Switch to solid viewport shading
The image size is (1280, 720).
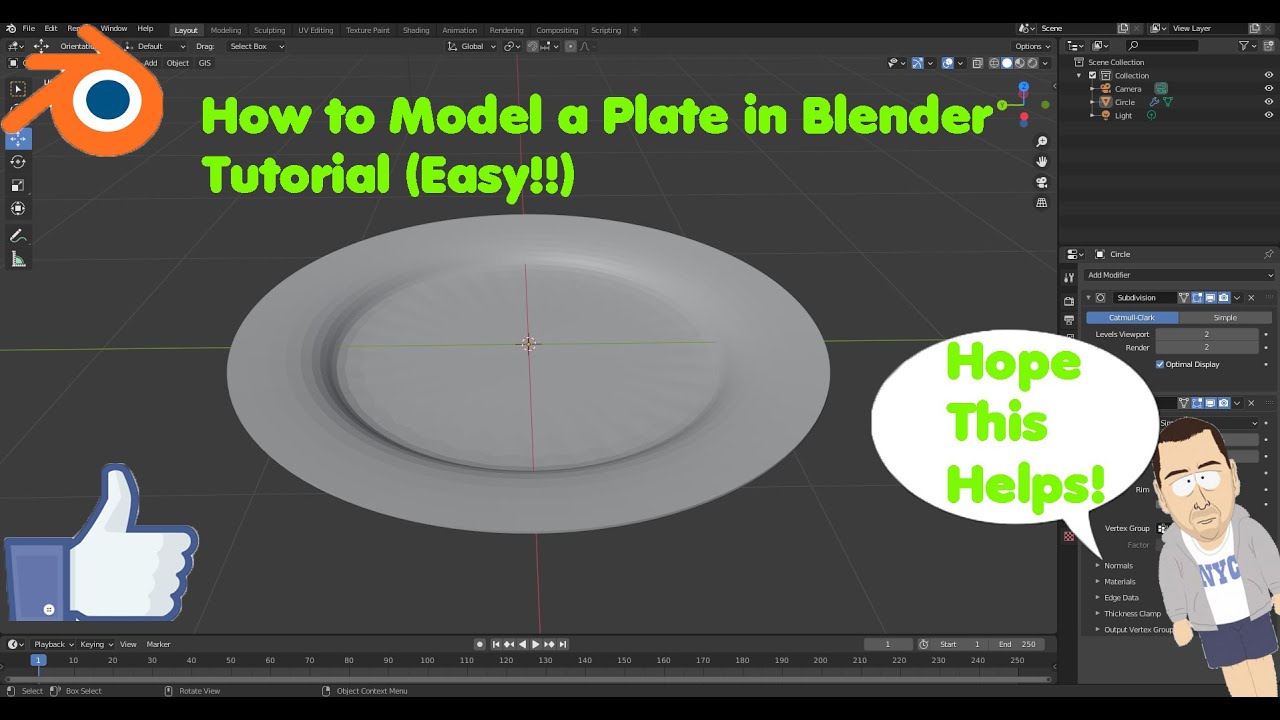click(x=1007, y=63)
